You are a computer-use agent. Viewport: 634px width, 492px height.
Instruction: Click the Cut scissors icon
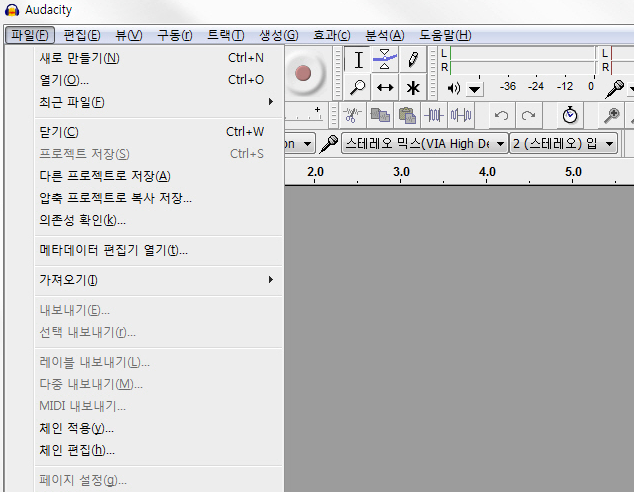coord(353,116)
